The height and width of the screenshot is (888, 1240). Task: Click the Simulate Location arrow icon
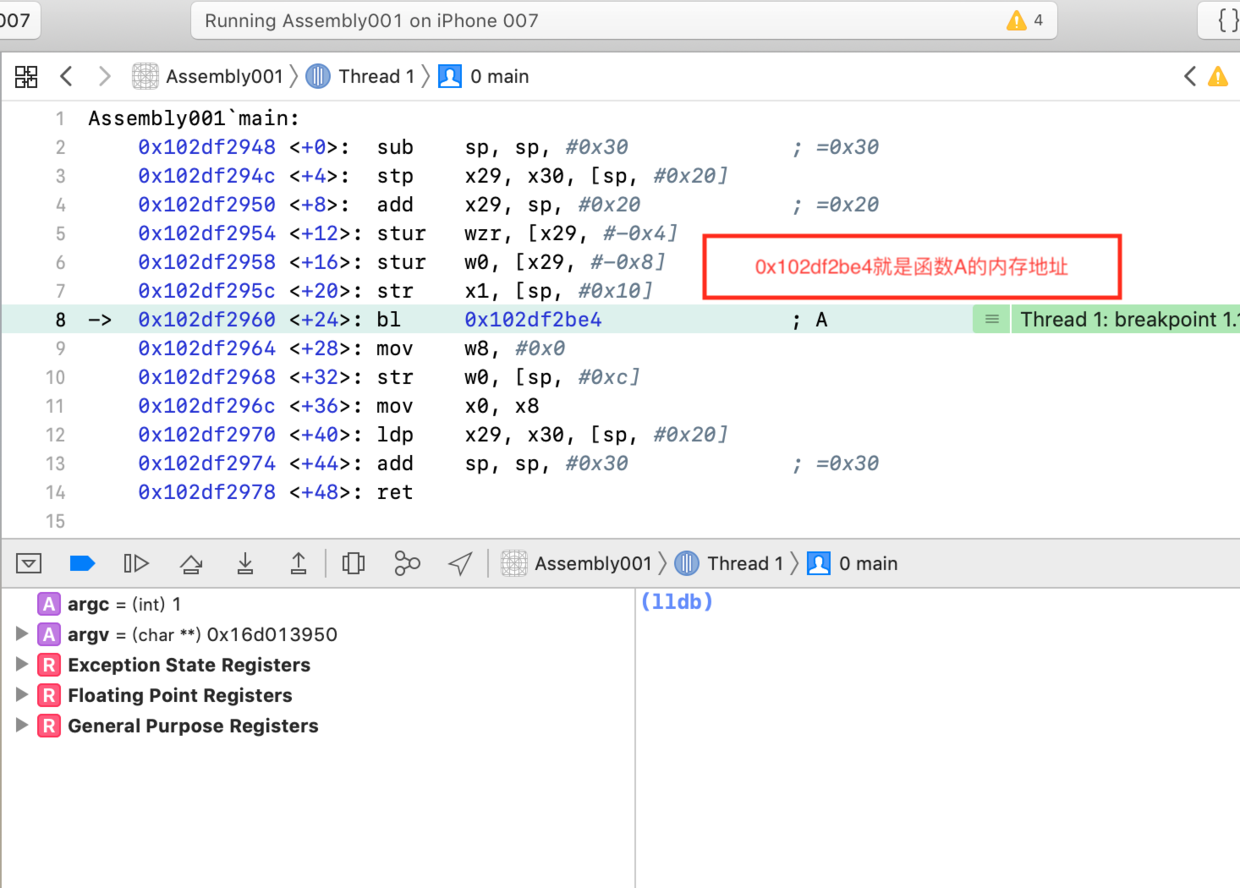click(460, 564)
